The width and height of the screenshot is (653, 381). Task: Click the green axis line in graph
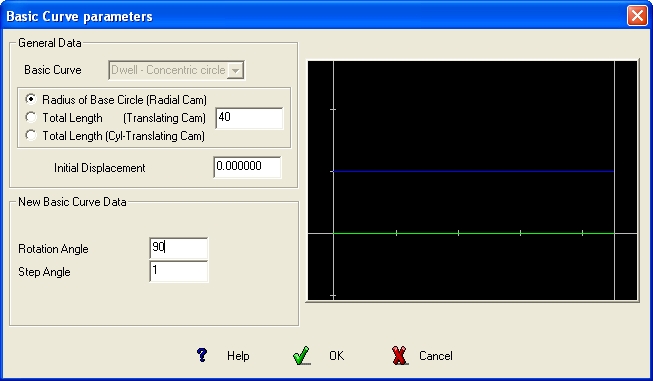tap(473, 234)
